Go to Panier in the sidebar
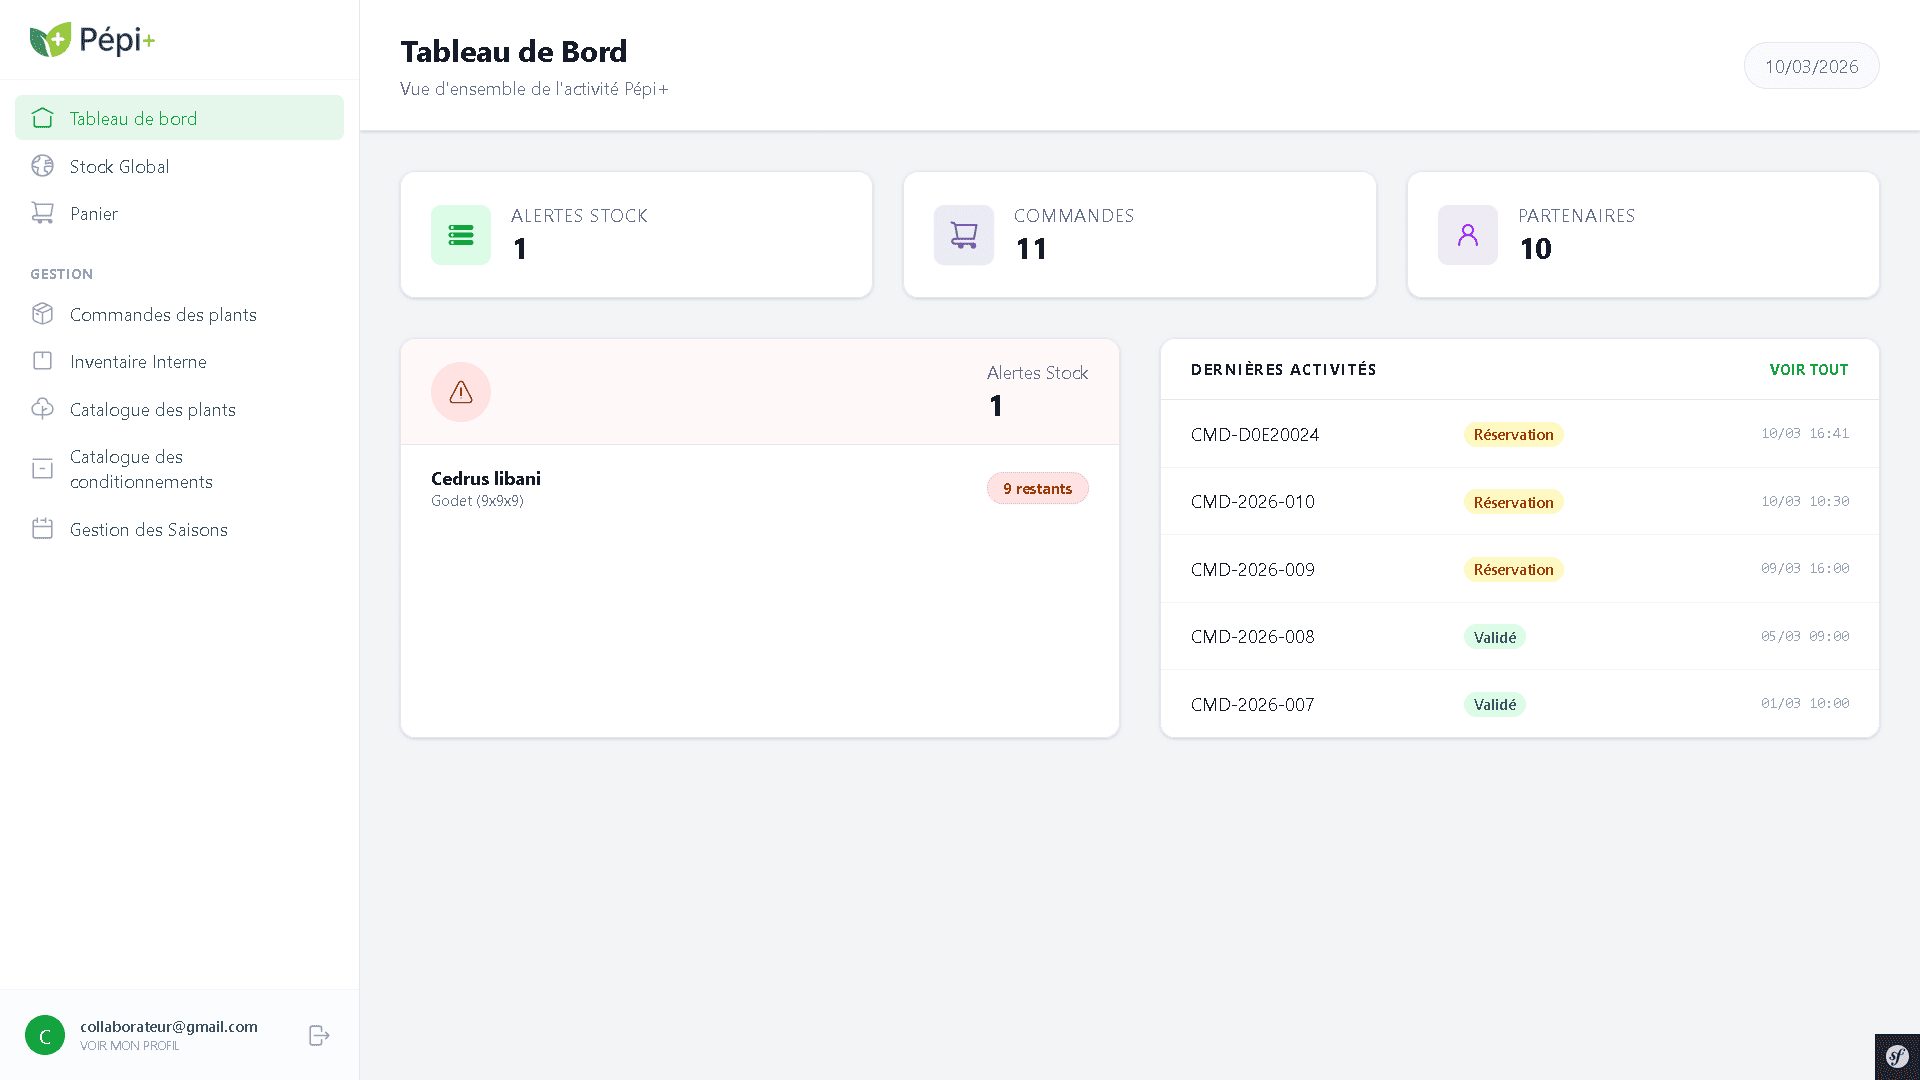The height and width of the screenshot is (1080, 1920). (94, 213)
